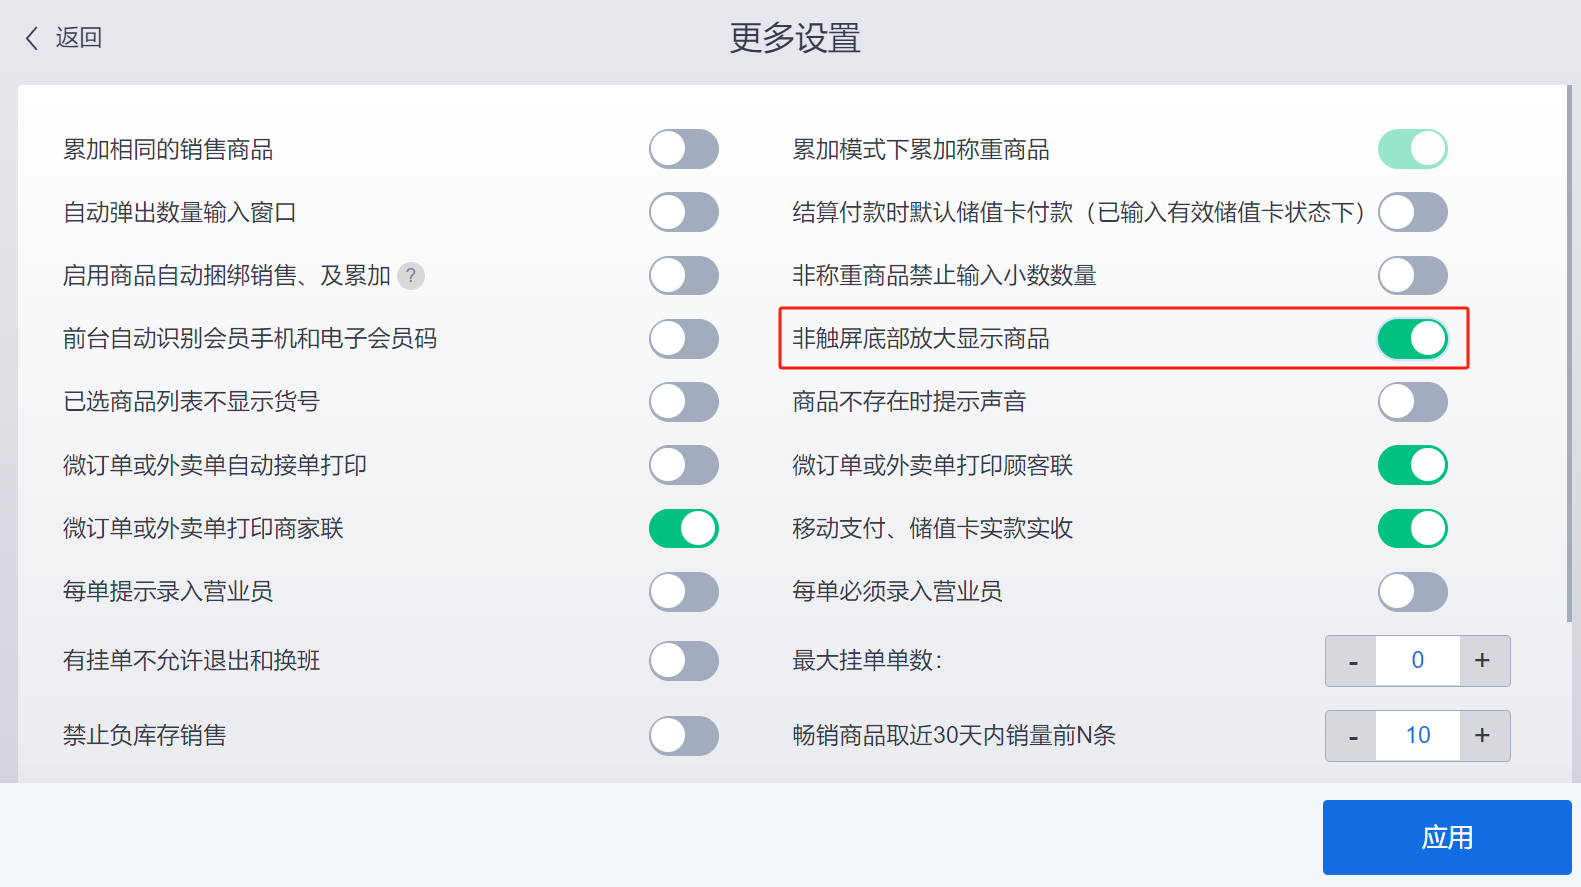Toggle 累加相同的销售商品 switch
Viewport: 1581px width, 887px height.
pos(684,149)
